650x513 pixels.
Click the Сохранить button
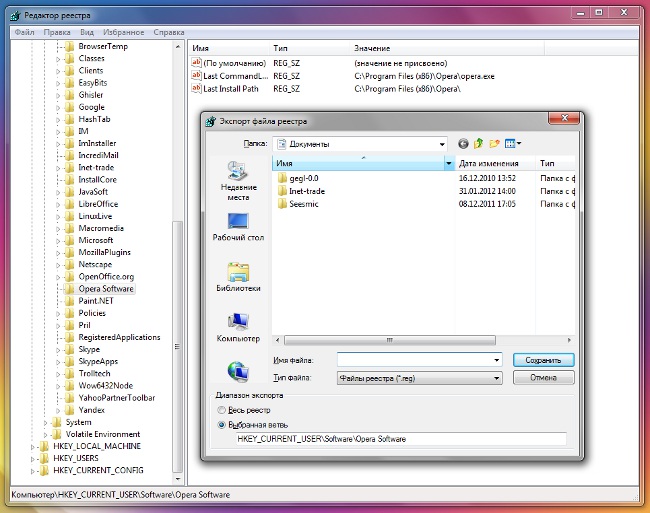point(543,360)
